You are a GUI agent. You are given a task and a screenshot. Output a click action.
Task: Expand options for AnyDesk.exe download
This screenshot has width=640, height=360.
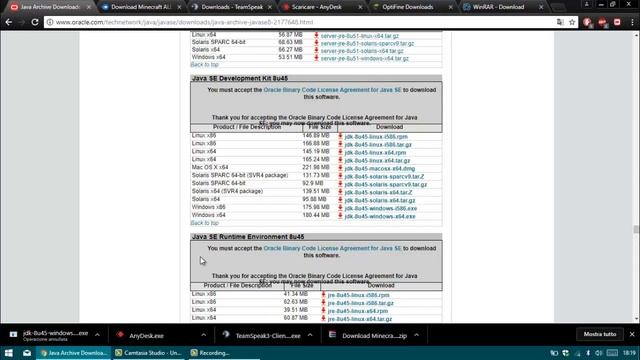(x=204, y=335)
